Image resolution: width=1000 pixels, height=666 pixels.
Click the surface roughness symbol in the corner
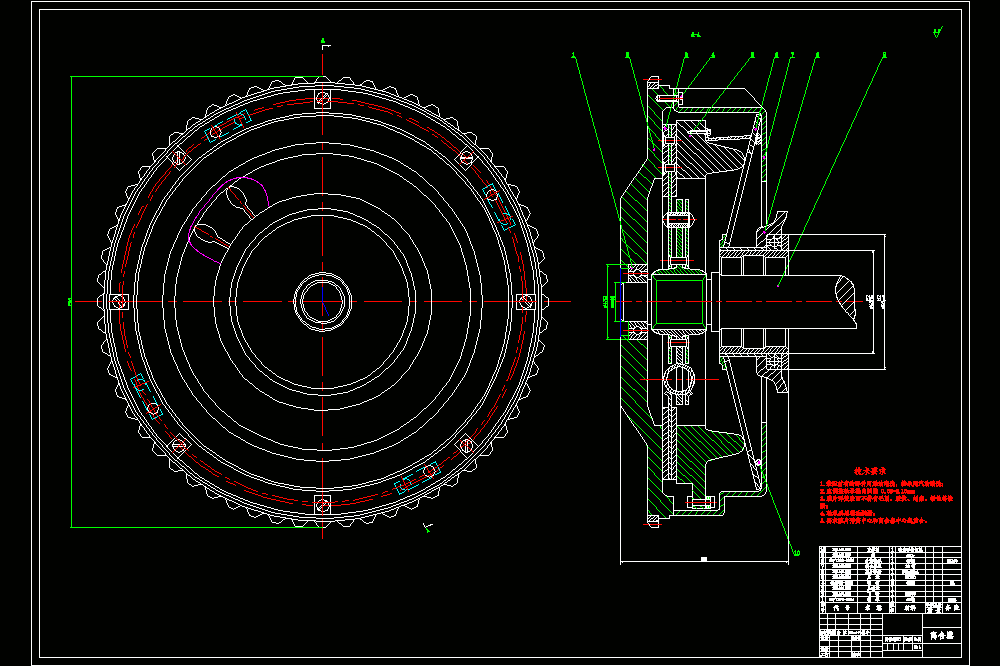tap(938, 32)
